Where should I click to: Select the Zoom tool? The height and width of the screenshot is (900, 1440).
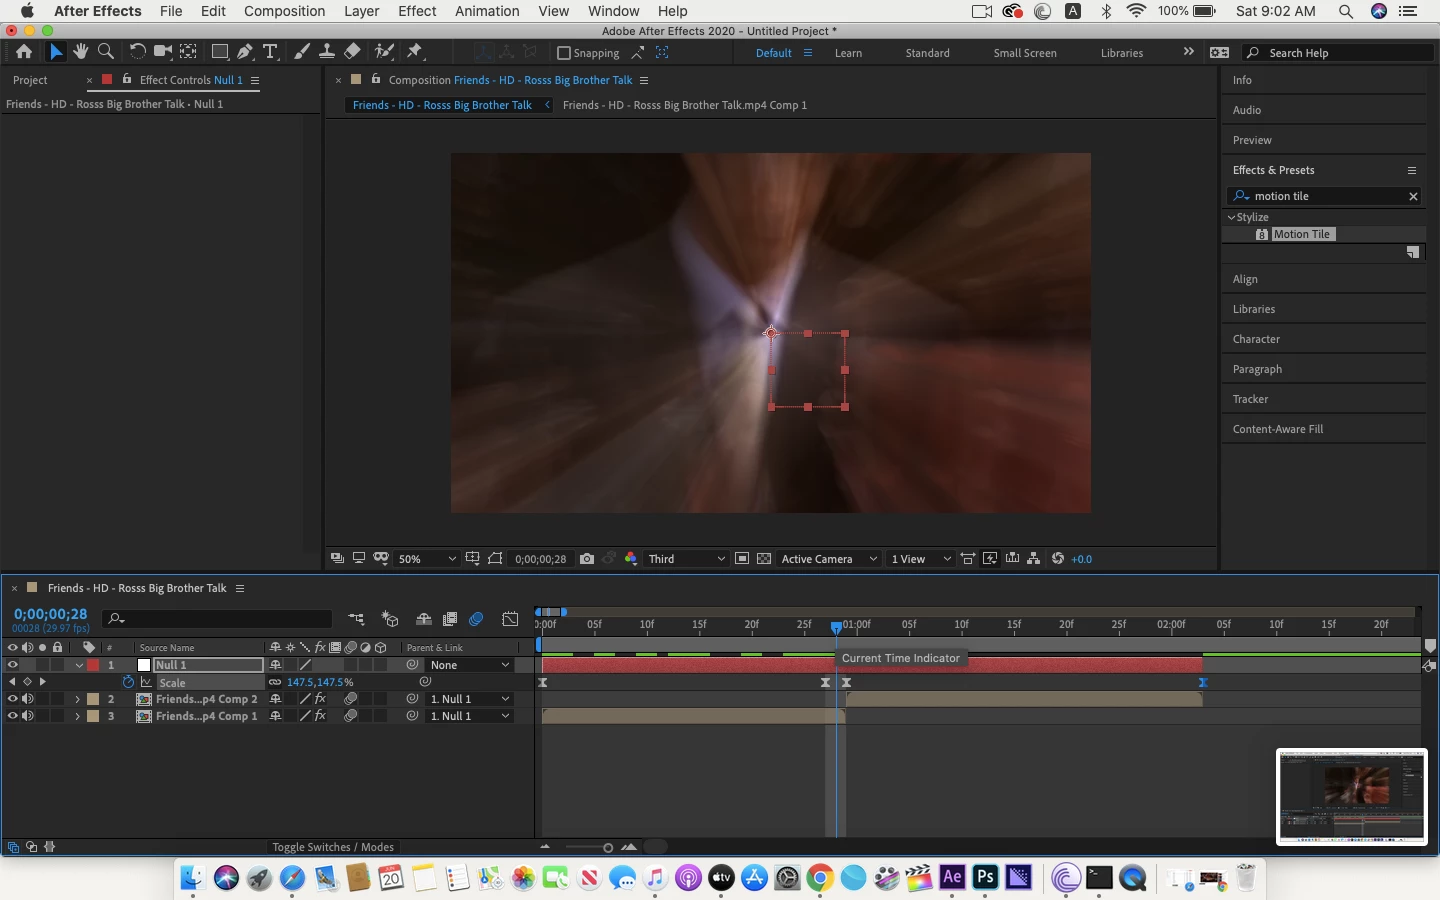click(x=105, y=52)
